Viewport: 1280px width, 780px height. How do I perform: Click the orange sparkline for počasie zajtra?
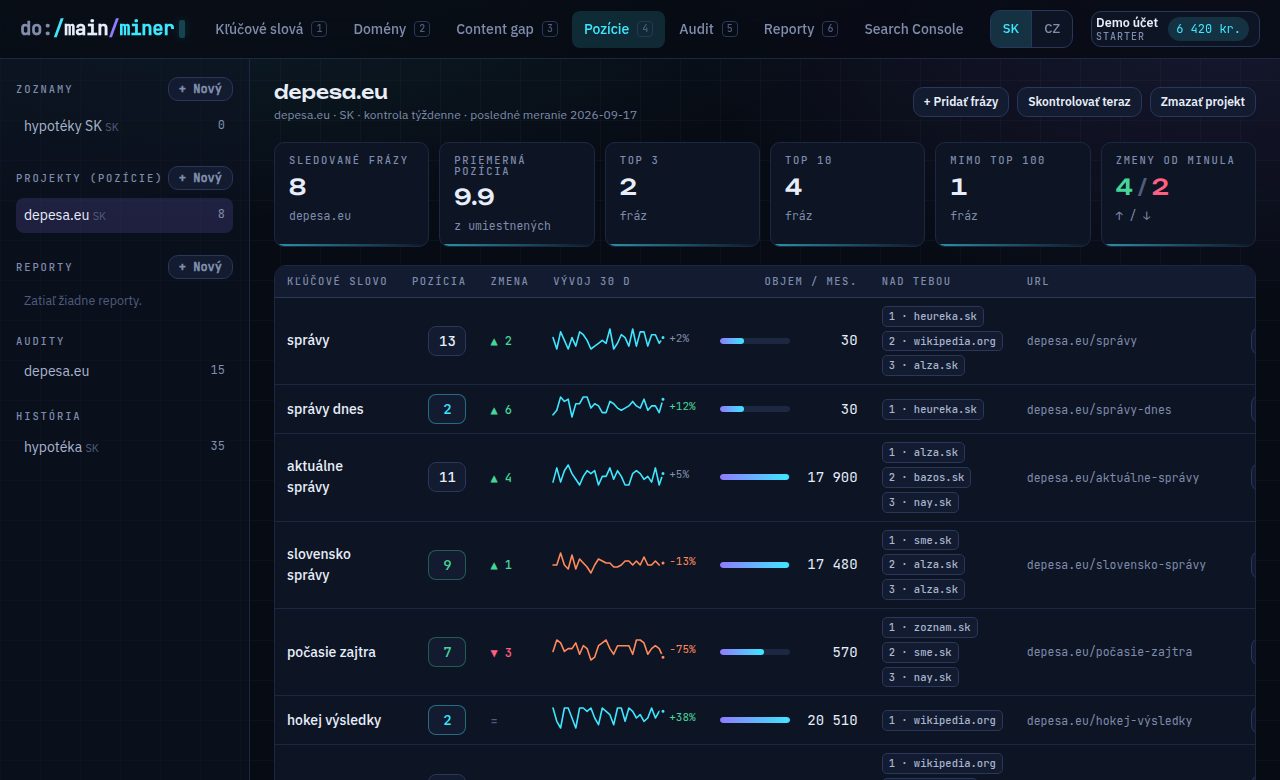coord(609,649)
